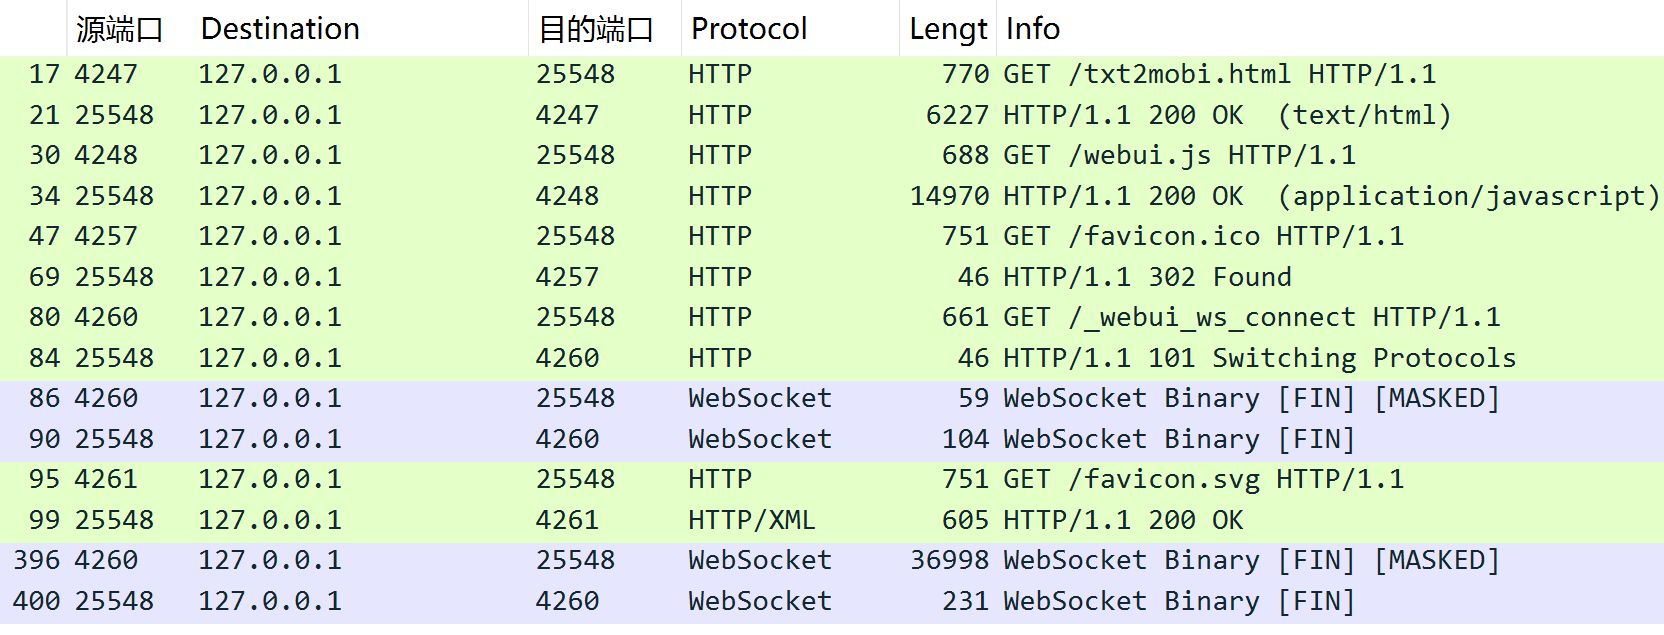Sort packets by the Info column
Screen dimensions: 1664x635
(1032, 28)
